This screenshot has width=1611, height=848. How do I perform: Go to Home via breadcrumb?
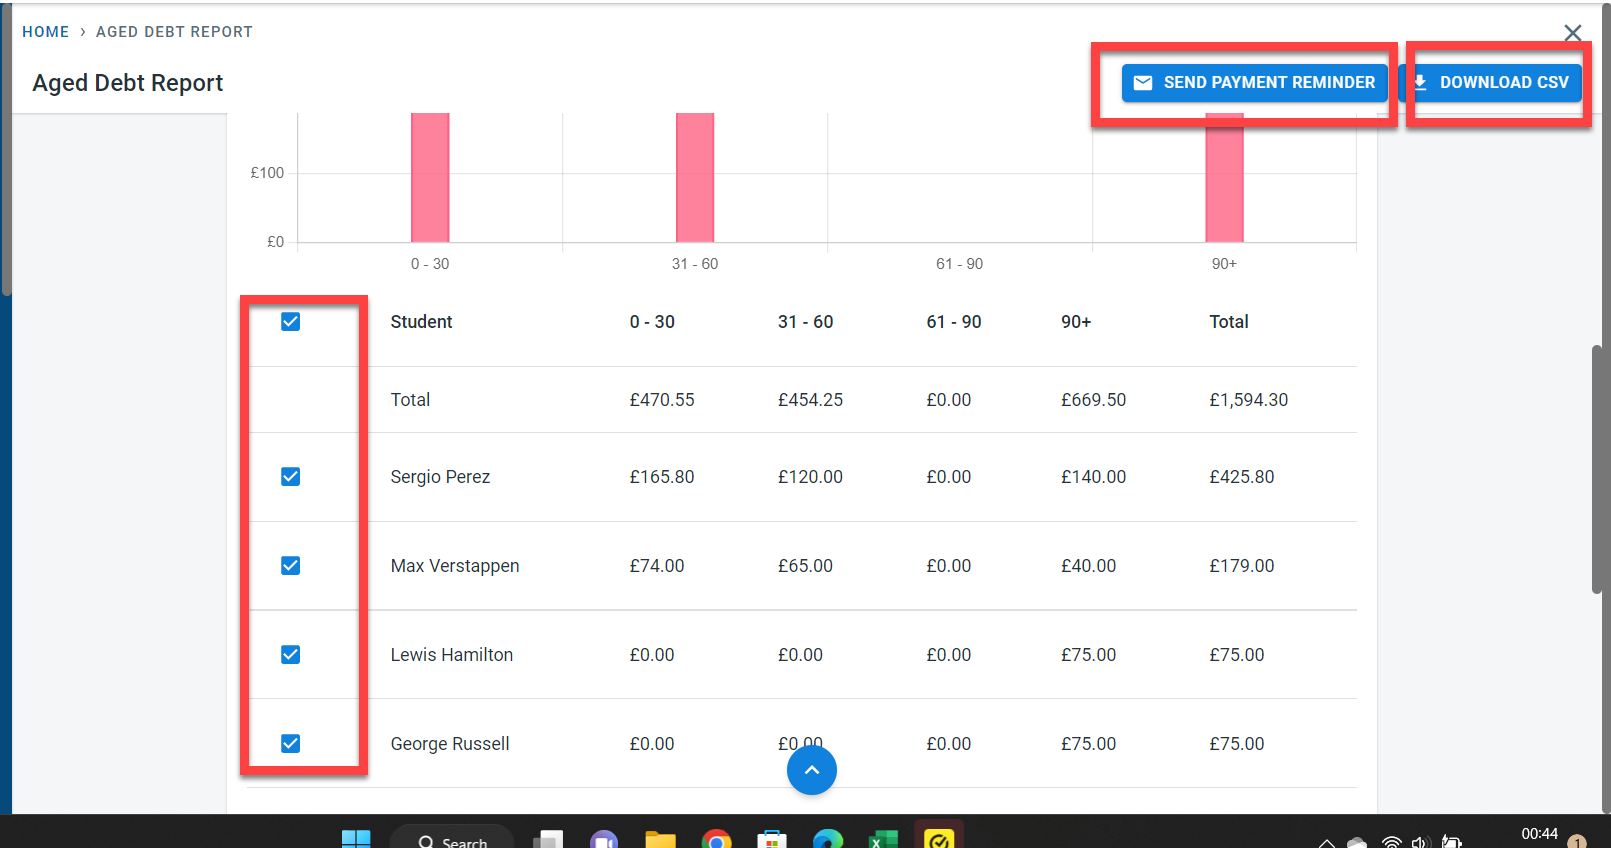coord(46,32)
